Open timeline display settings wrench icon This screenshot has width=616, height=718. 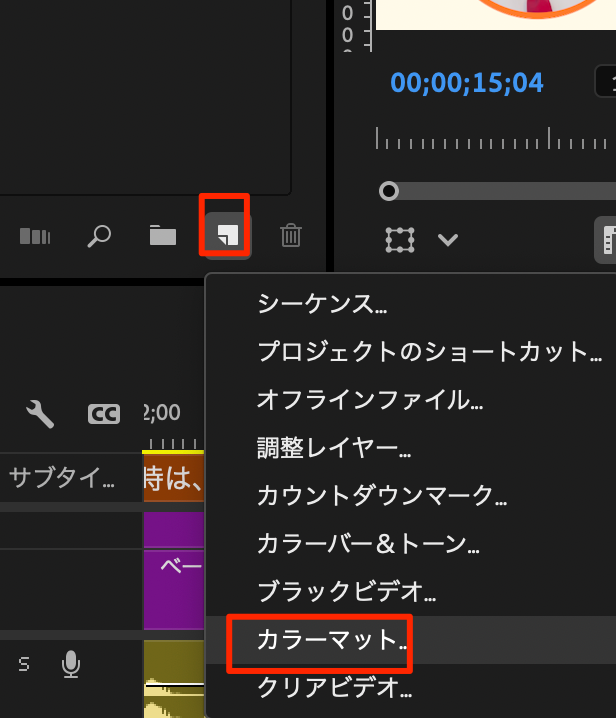click(40, 413)
